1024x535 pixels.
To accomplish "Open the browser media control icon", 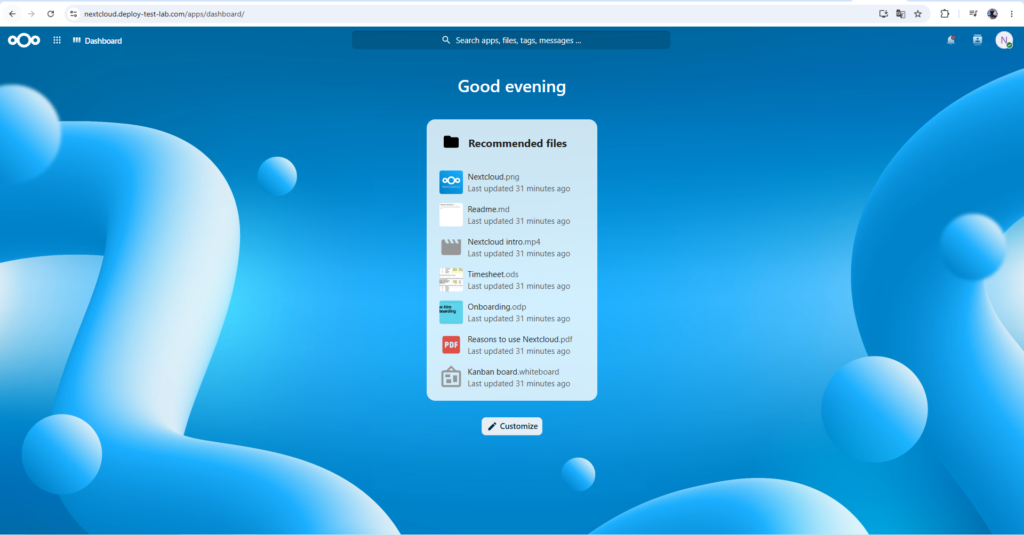I will 973,14.
